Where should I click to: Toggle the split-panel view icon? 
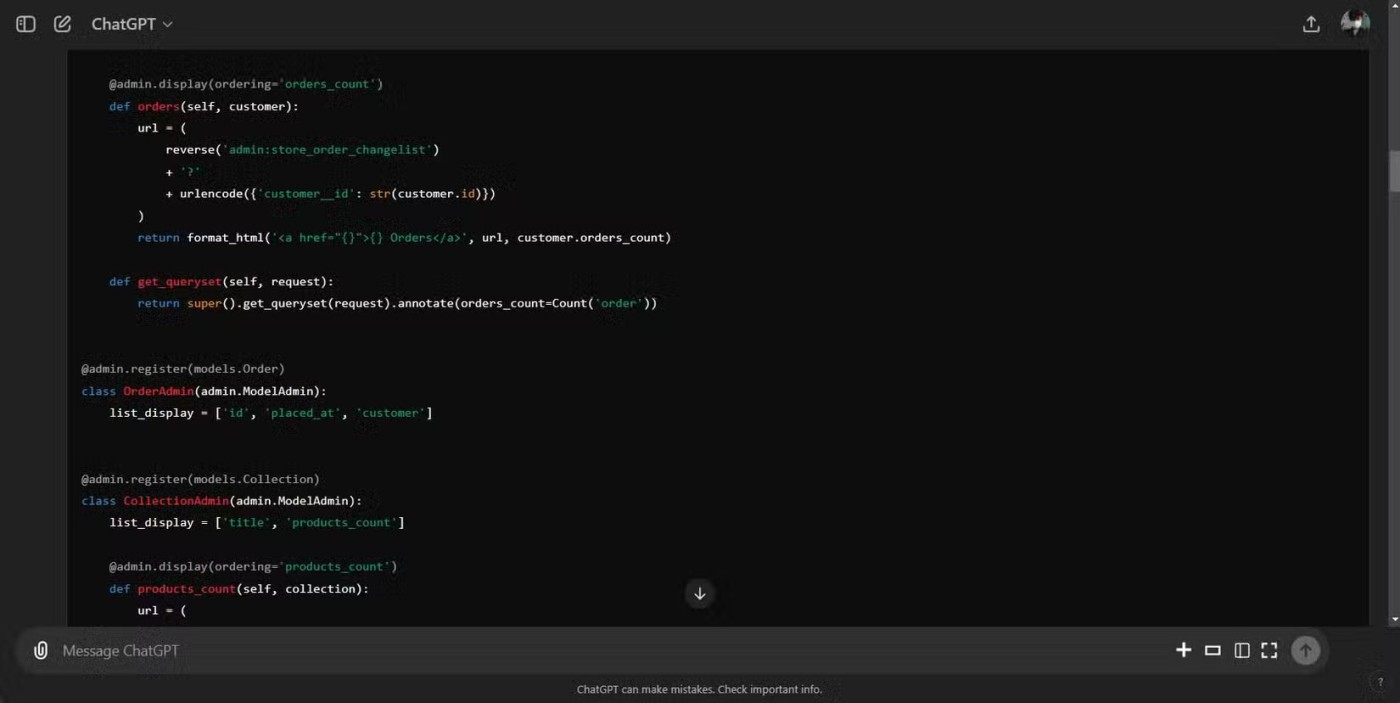point(1242,651)
